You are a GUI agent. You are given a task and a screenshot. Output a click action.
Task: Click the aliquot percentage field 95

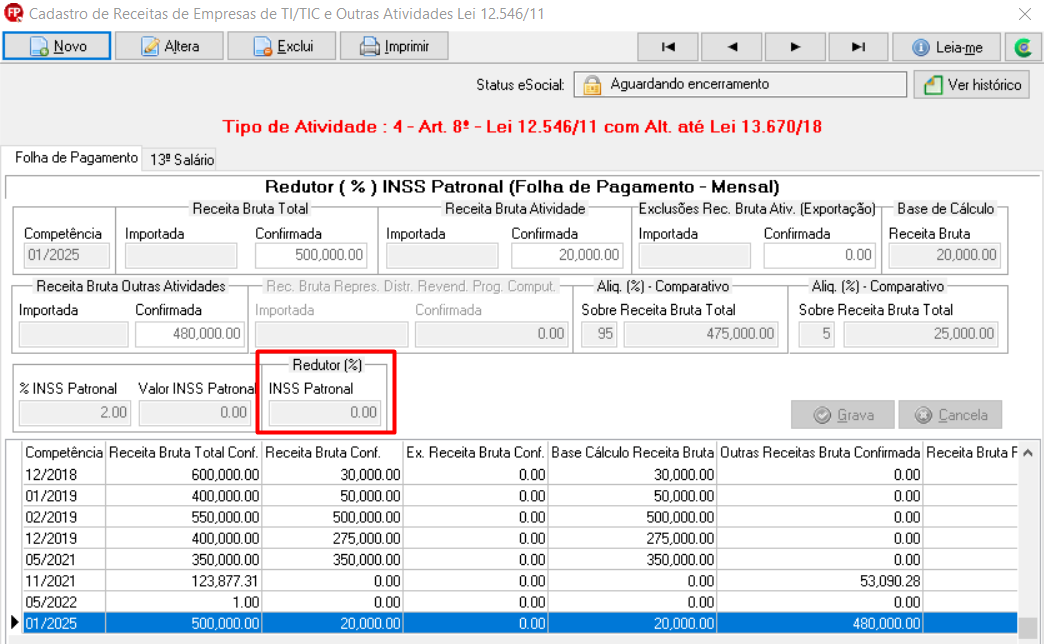599,334
